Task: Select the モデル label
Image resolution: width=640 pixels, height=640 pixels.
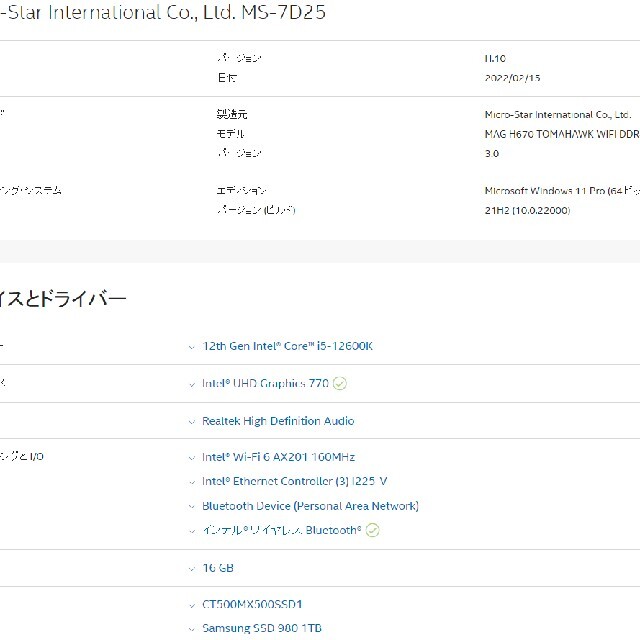Action: click(230, 133)
